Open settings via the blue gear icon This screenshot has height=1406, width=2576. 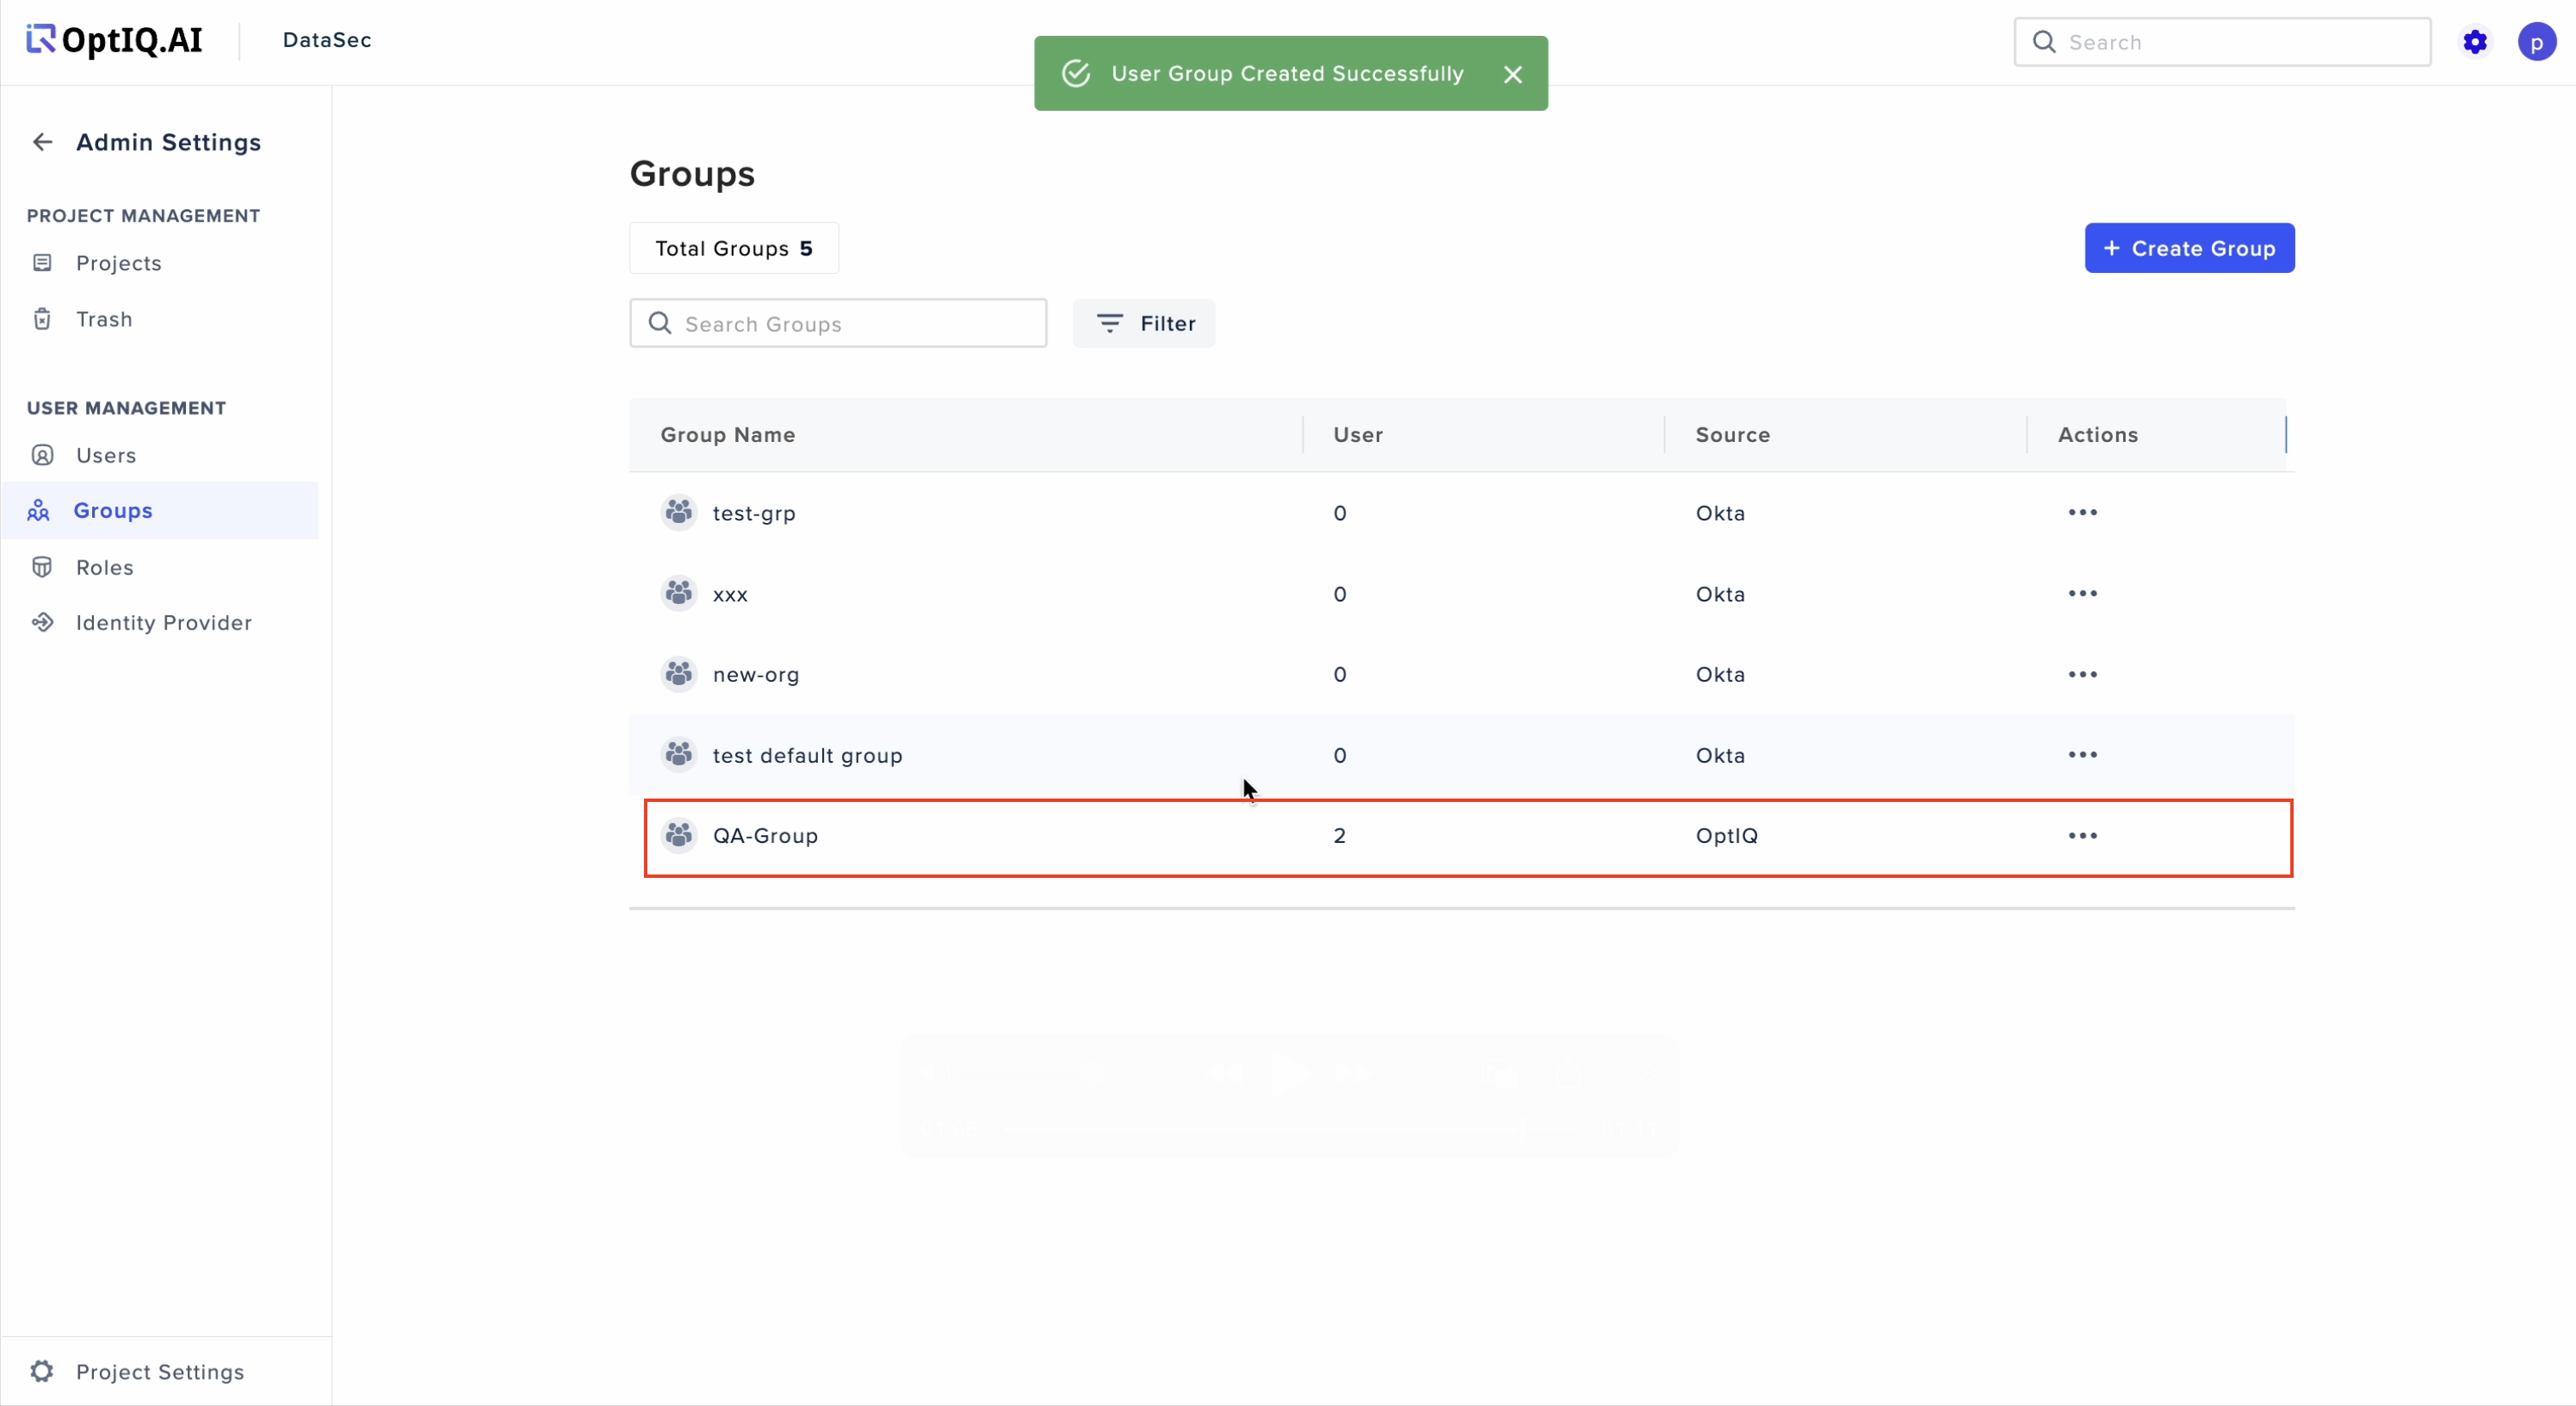coord(2475,42)
